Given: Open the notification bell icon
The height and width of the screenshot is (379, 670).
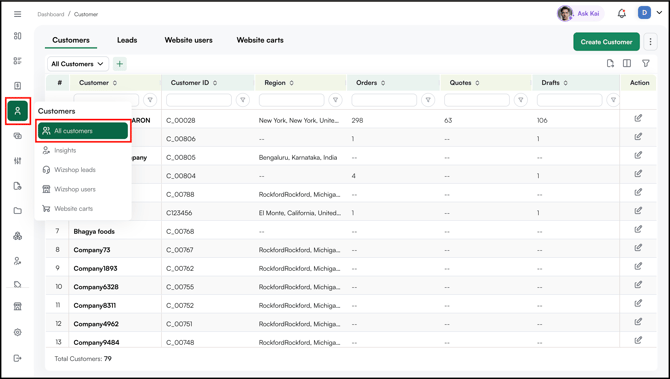Looking at the screenshot, I should click(622, 14).
